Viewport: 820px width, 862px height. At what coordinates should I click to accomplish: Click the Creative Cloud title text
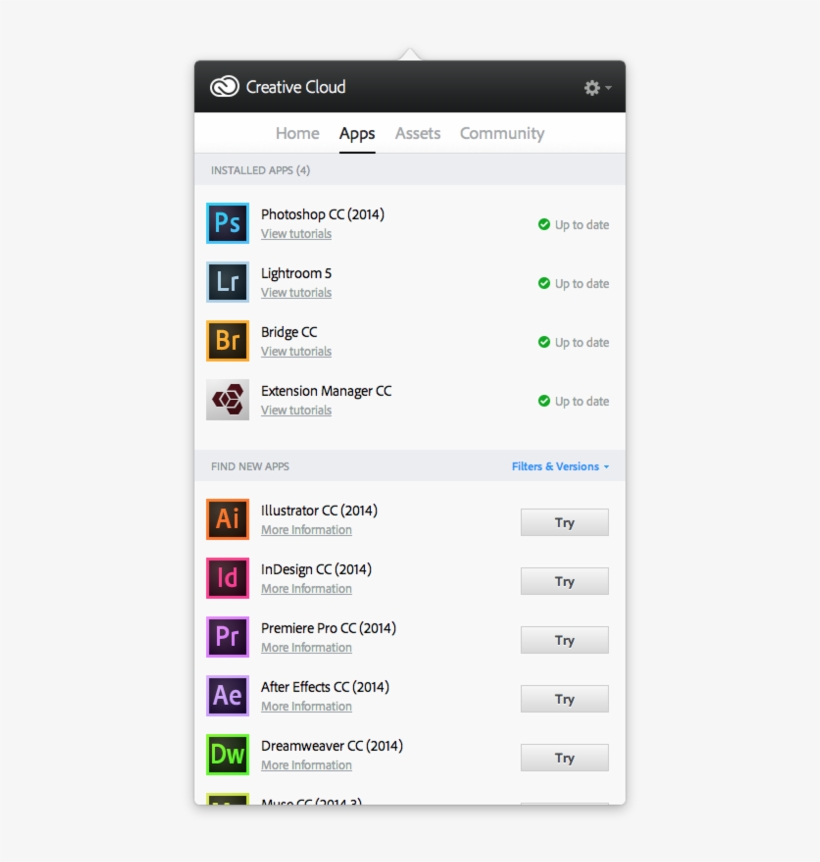[296, 87]
